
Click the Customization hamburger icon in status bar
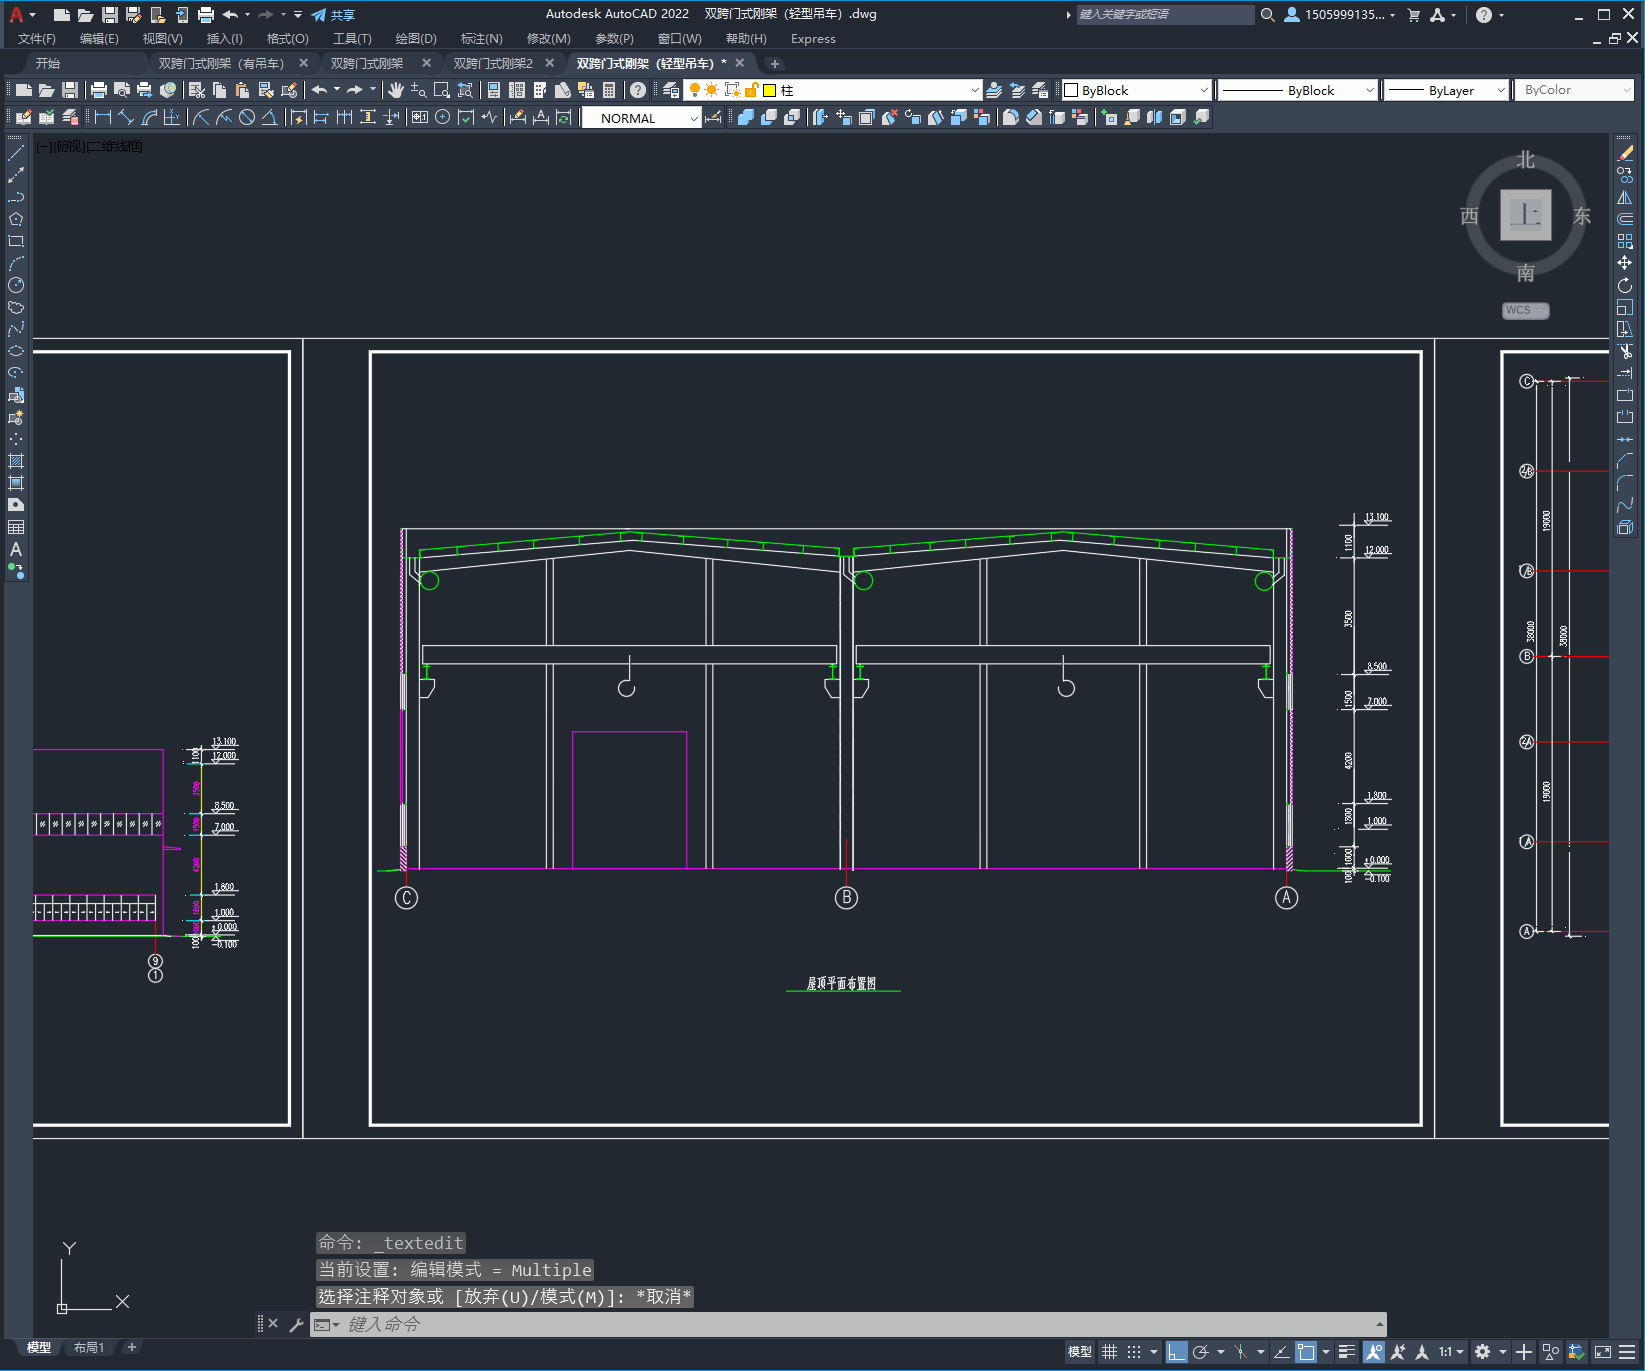coord(1627,1352)
